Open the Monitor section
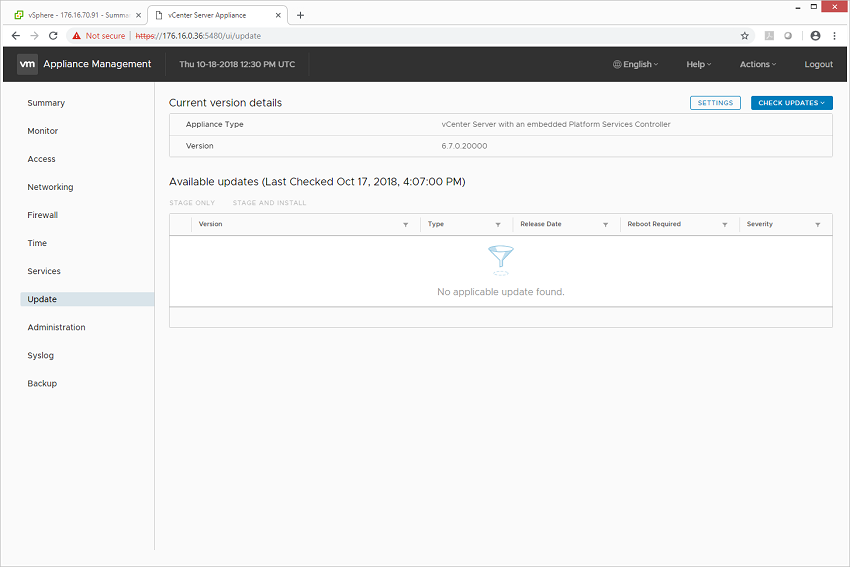 coord(43,131)
